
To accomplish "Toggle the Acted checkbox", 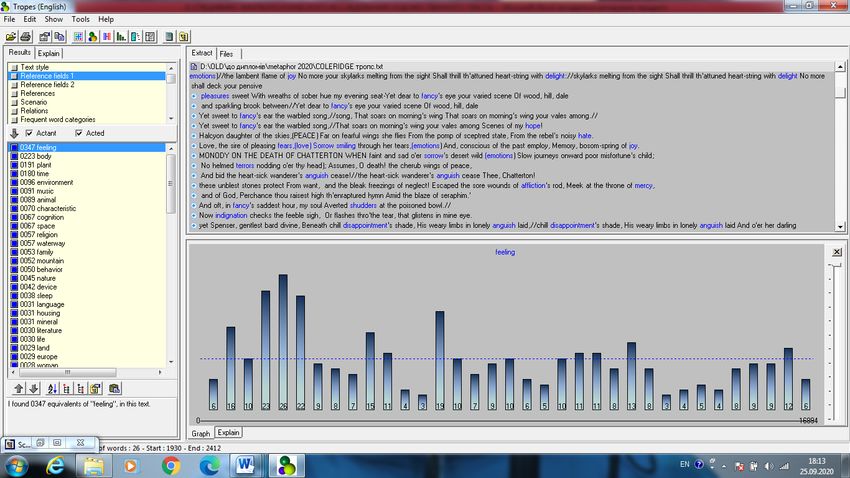I will pos(79,133).
